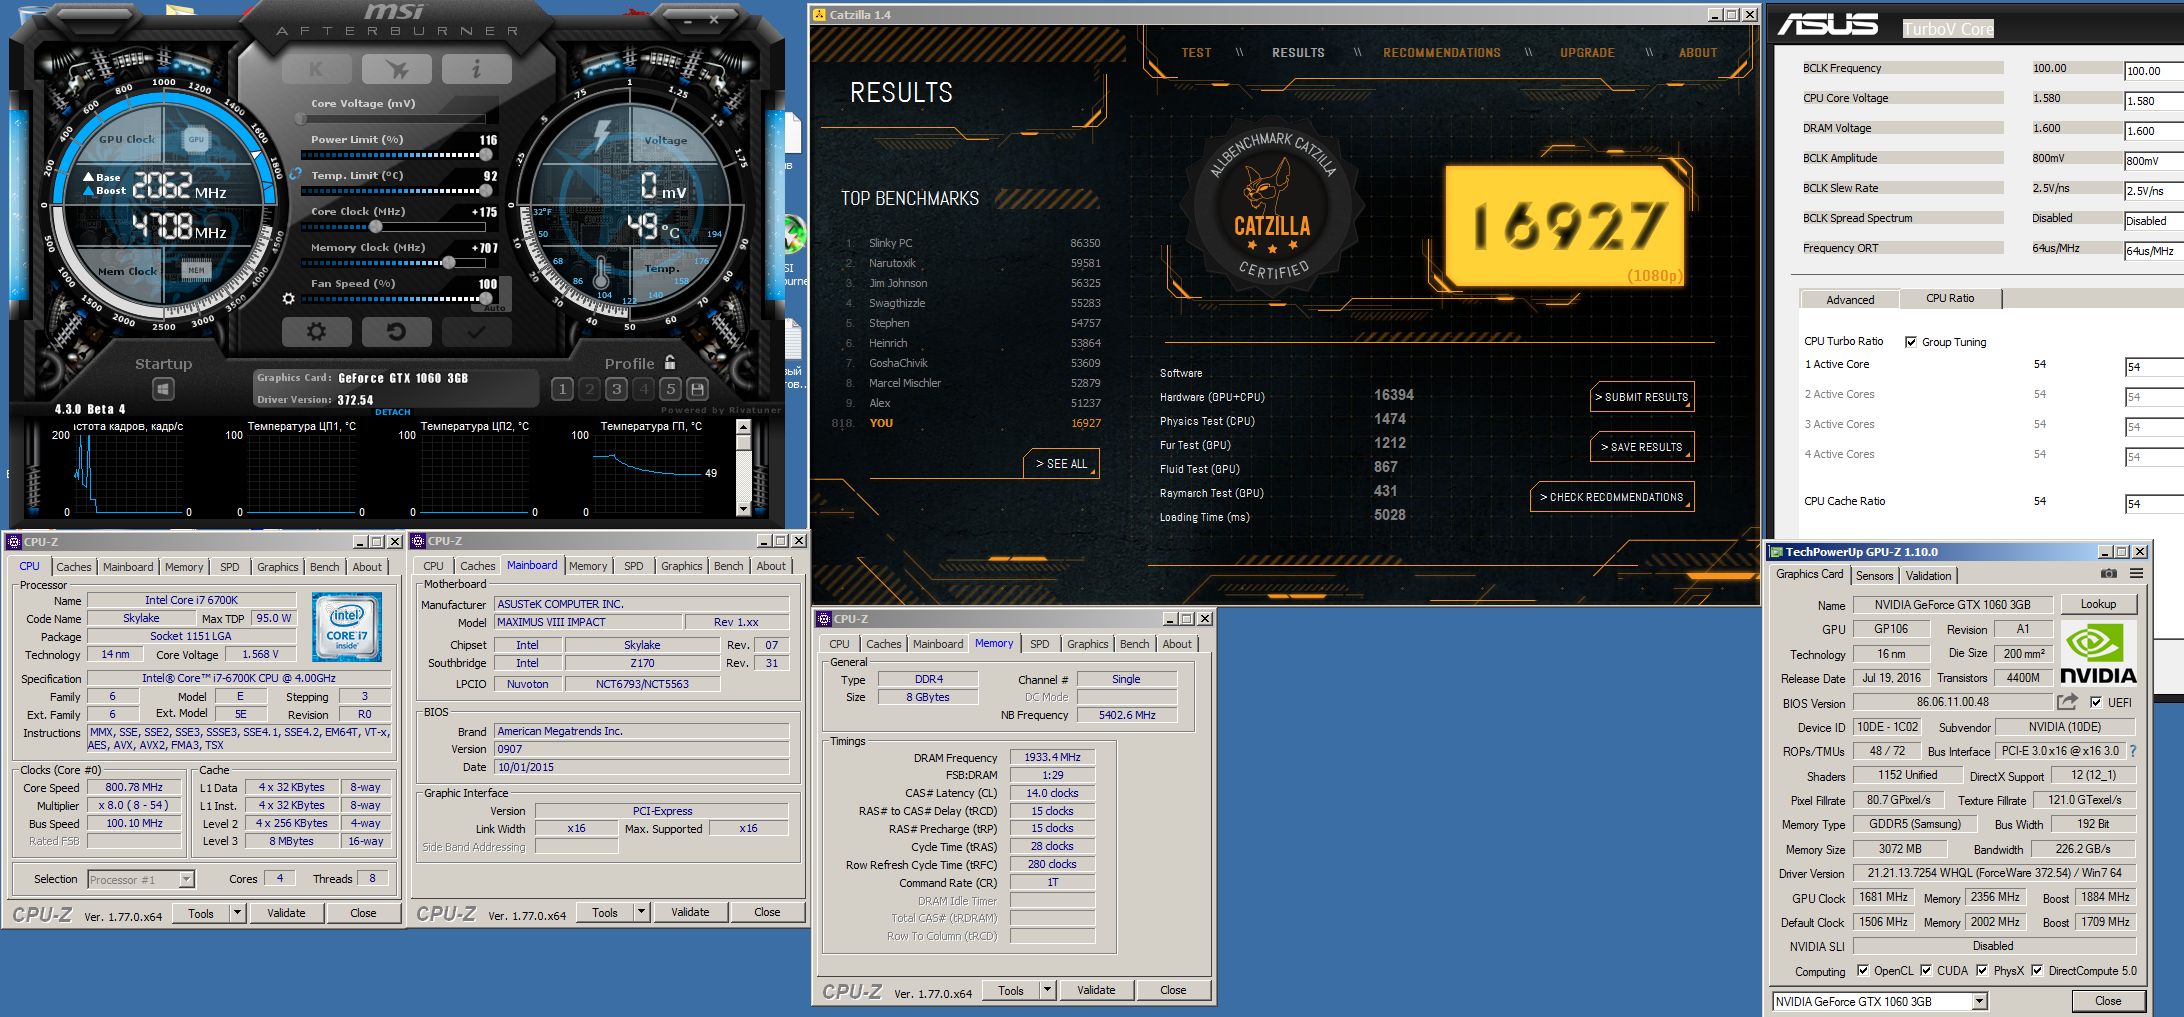Click the CPU Core Voltage input in TurboV

2153,101
